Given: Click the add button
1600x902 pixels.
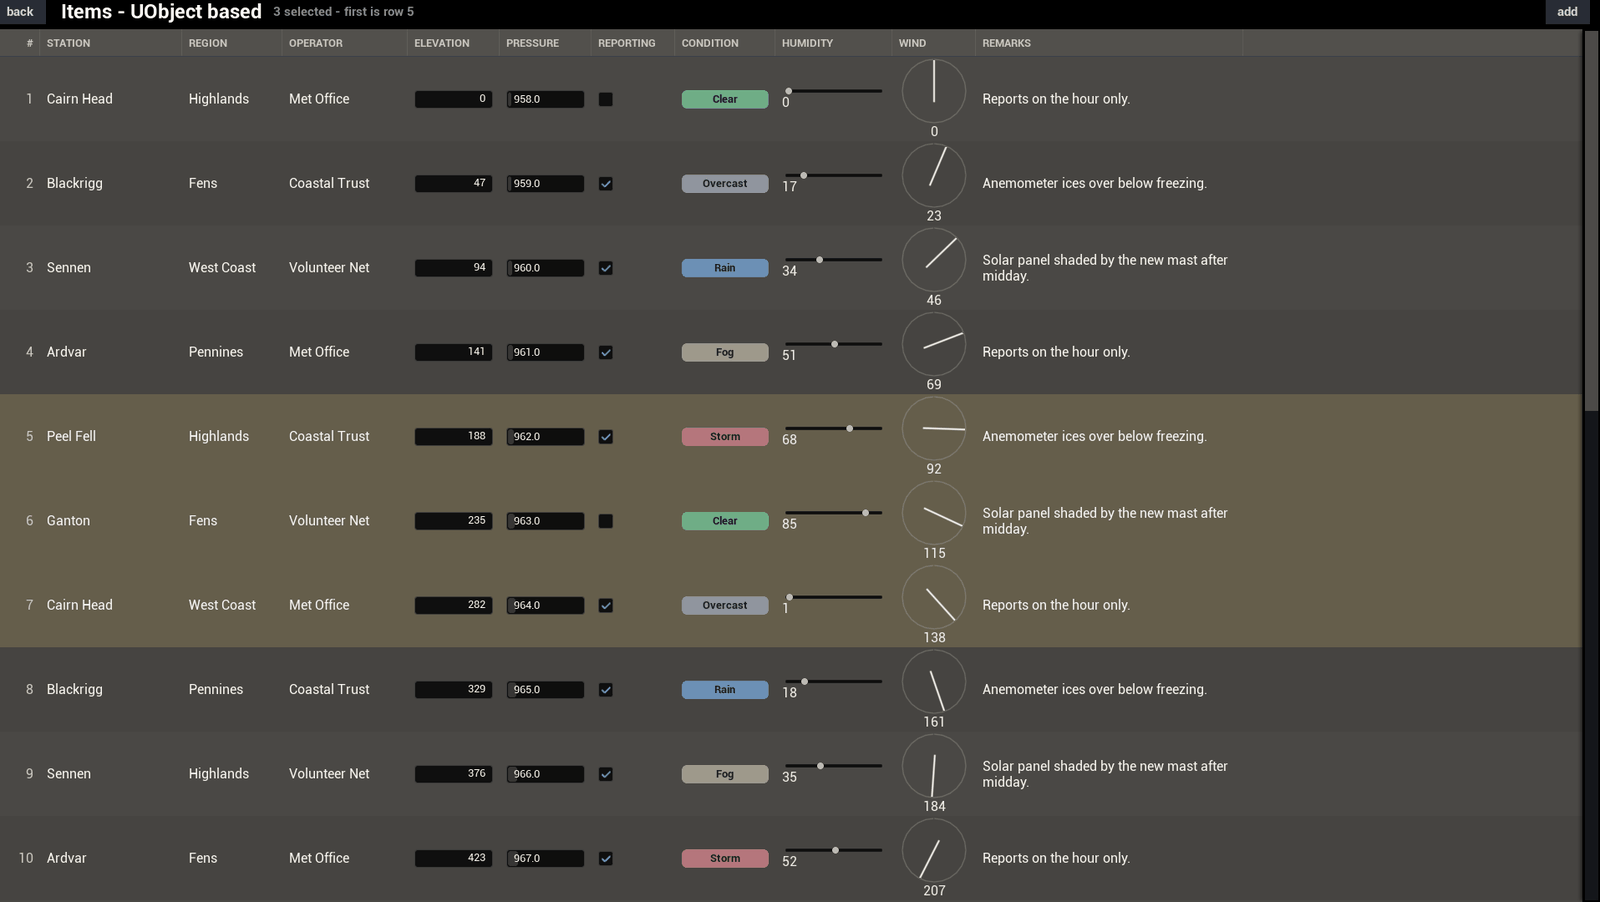Looking at the screenshot, I should point(1567,12).
